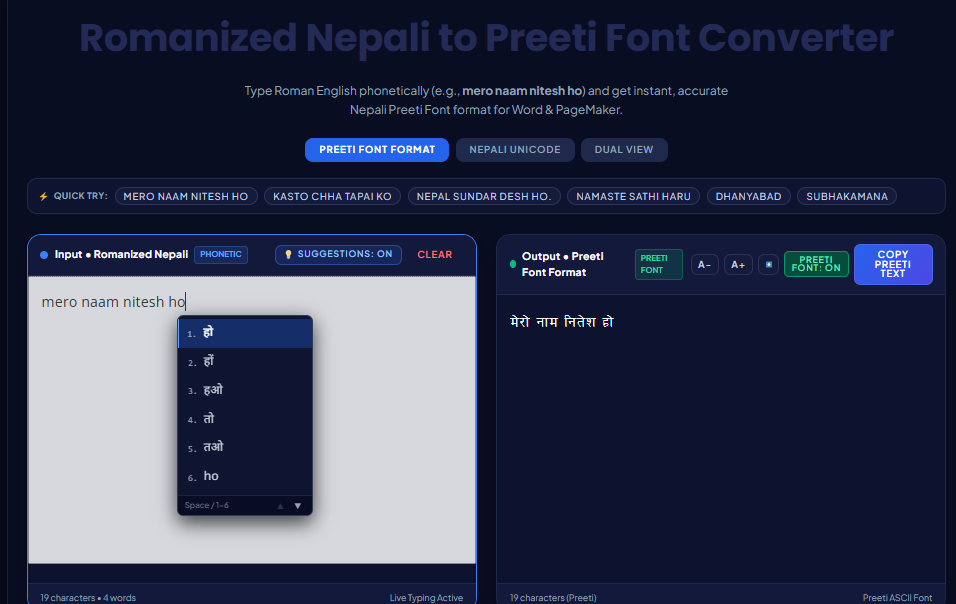956x604 pixels.
Task: Insert the SUBHAKAMANA quick try phrase
Action: (847, 196)
